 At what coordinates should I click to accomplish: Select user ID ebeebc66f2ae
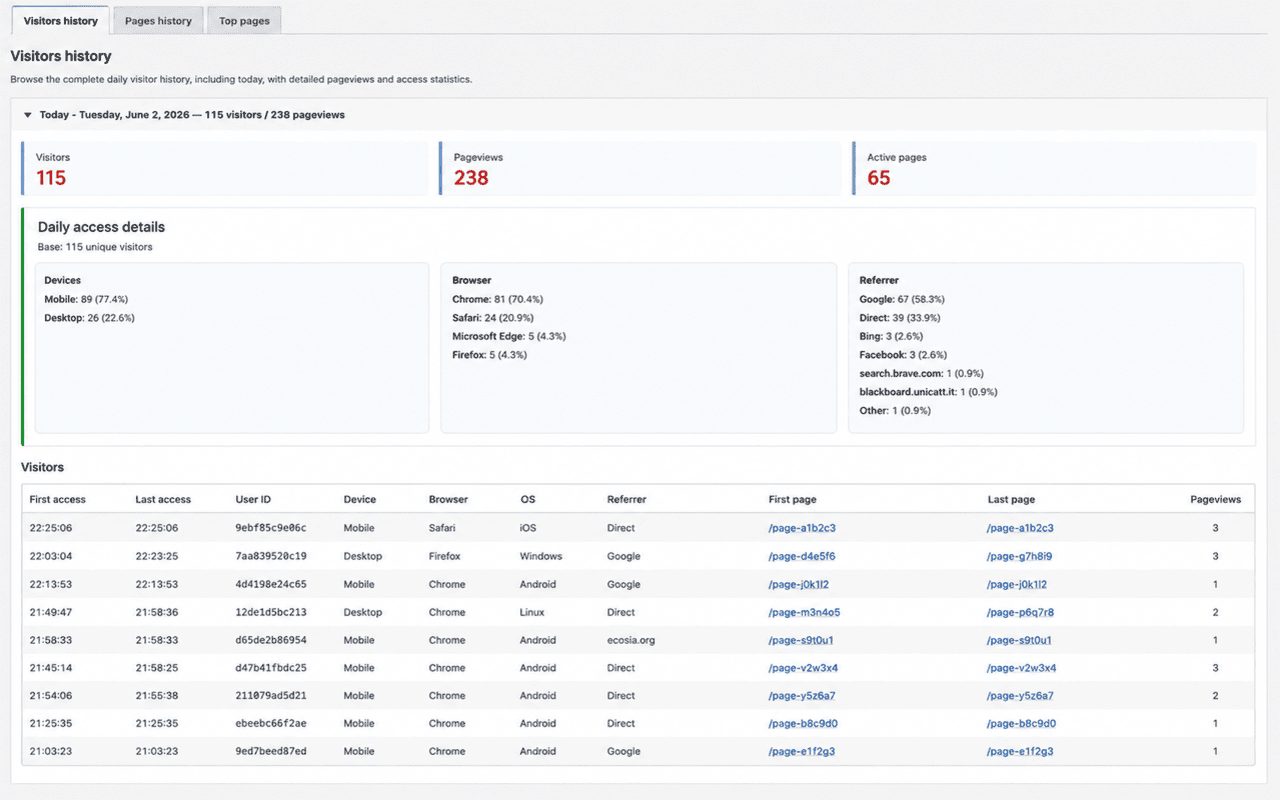pos(271,723)
